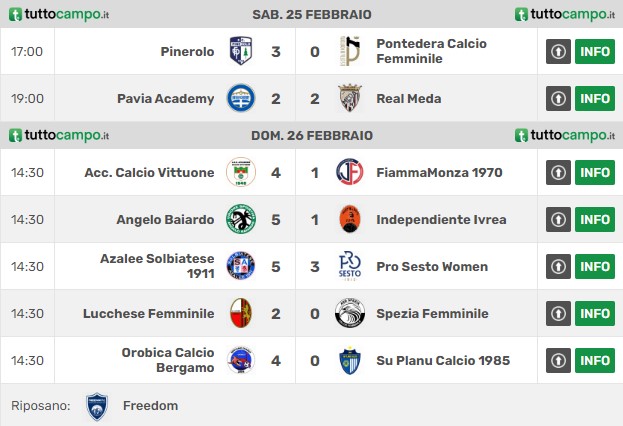Open INFO for Pavia Academy vs Real Meda

594,98
